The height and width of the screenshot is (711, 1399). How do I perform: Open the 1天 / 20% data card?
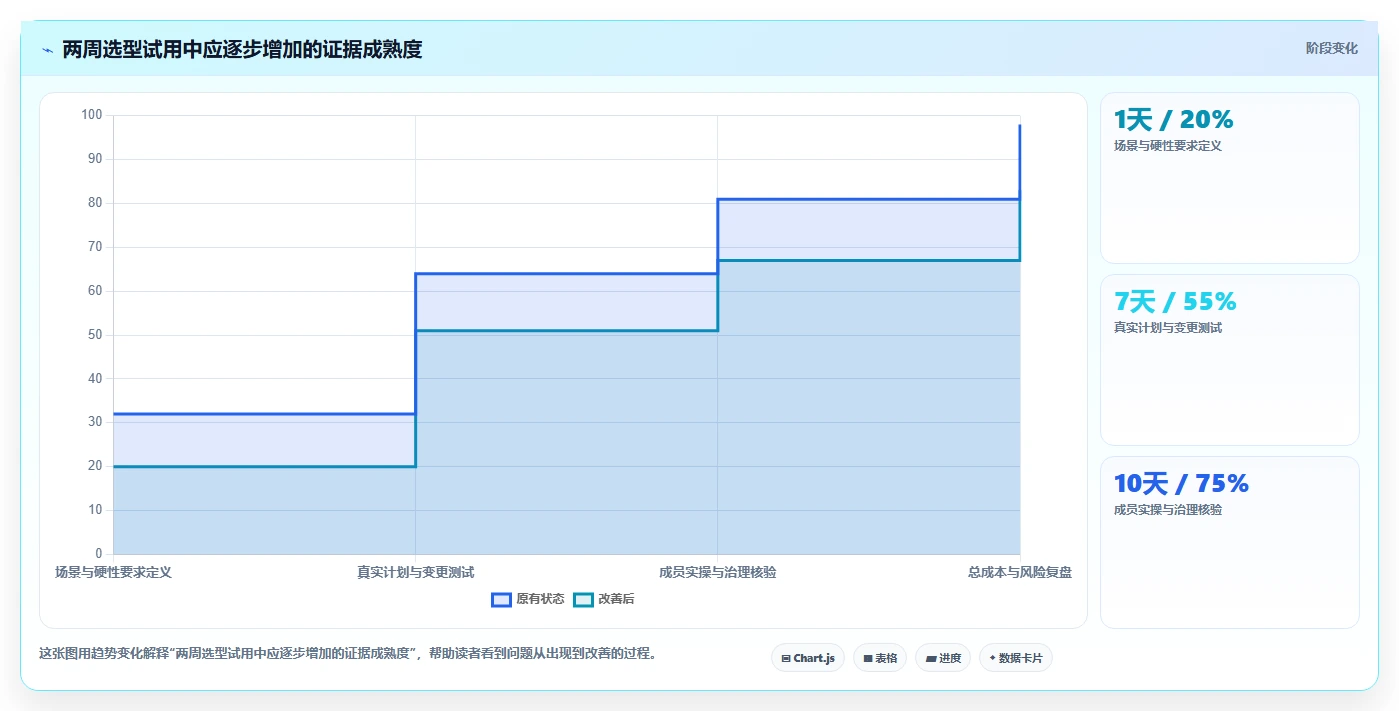pos(1230,178)
